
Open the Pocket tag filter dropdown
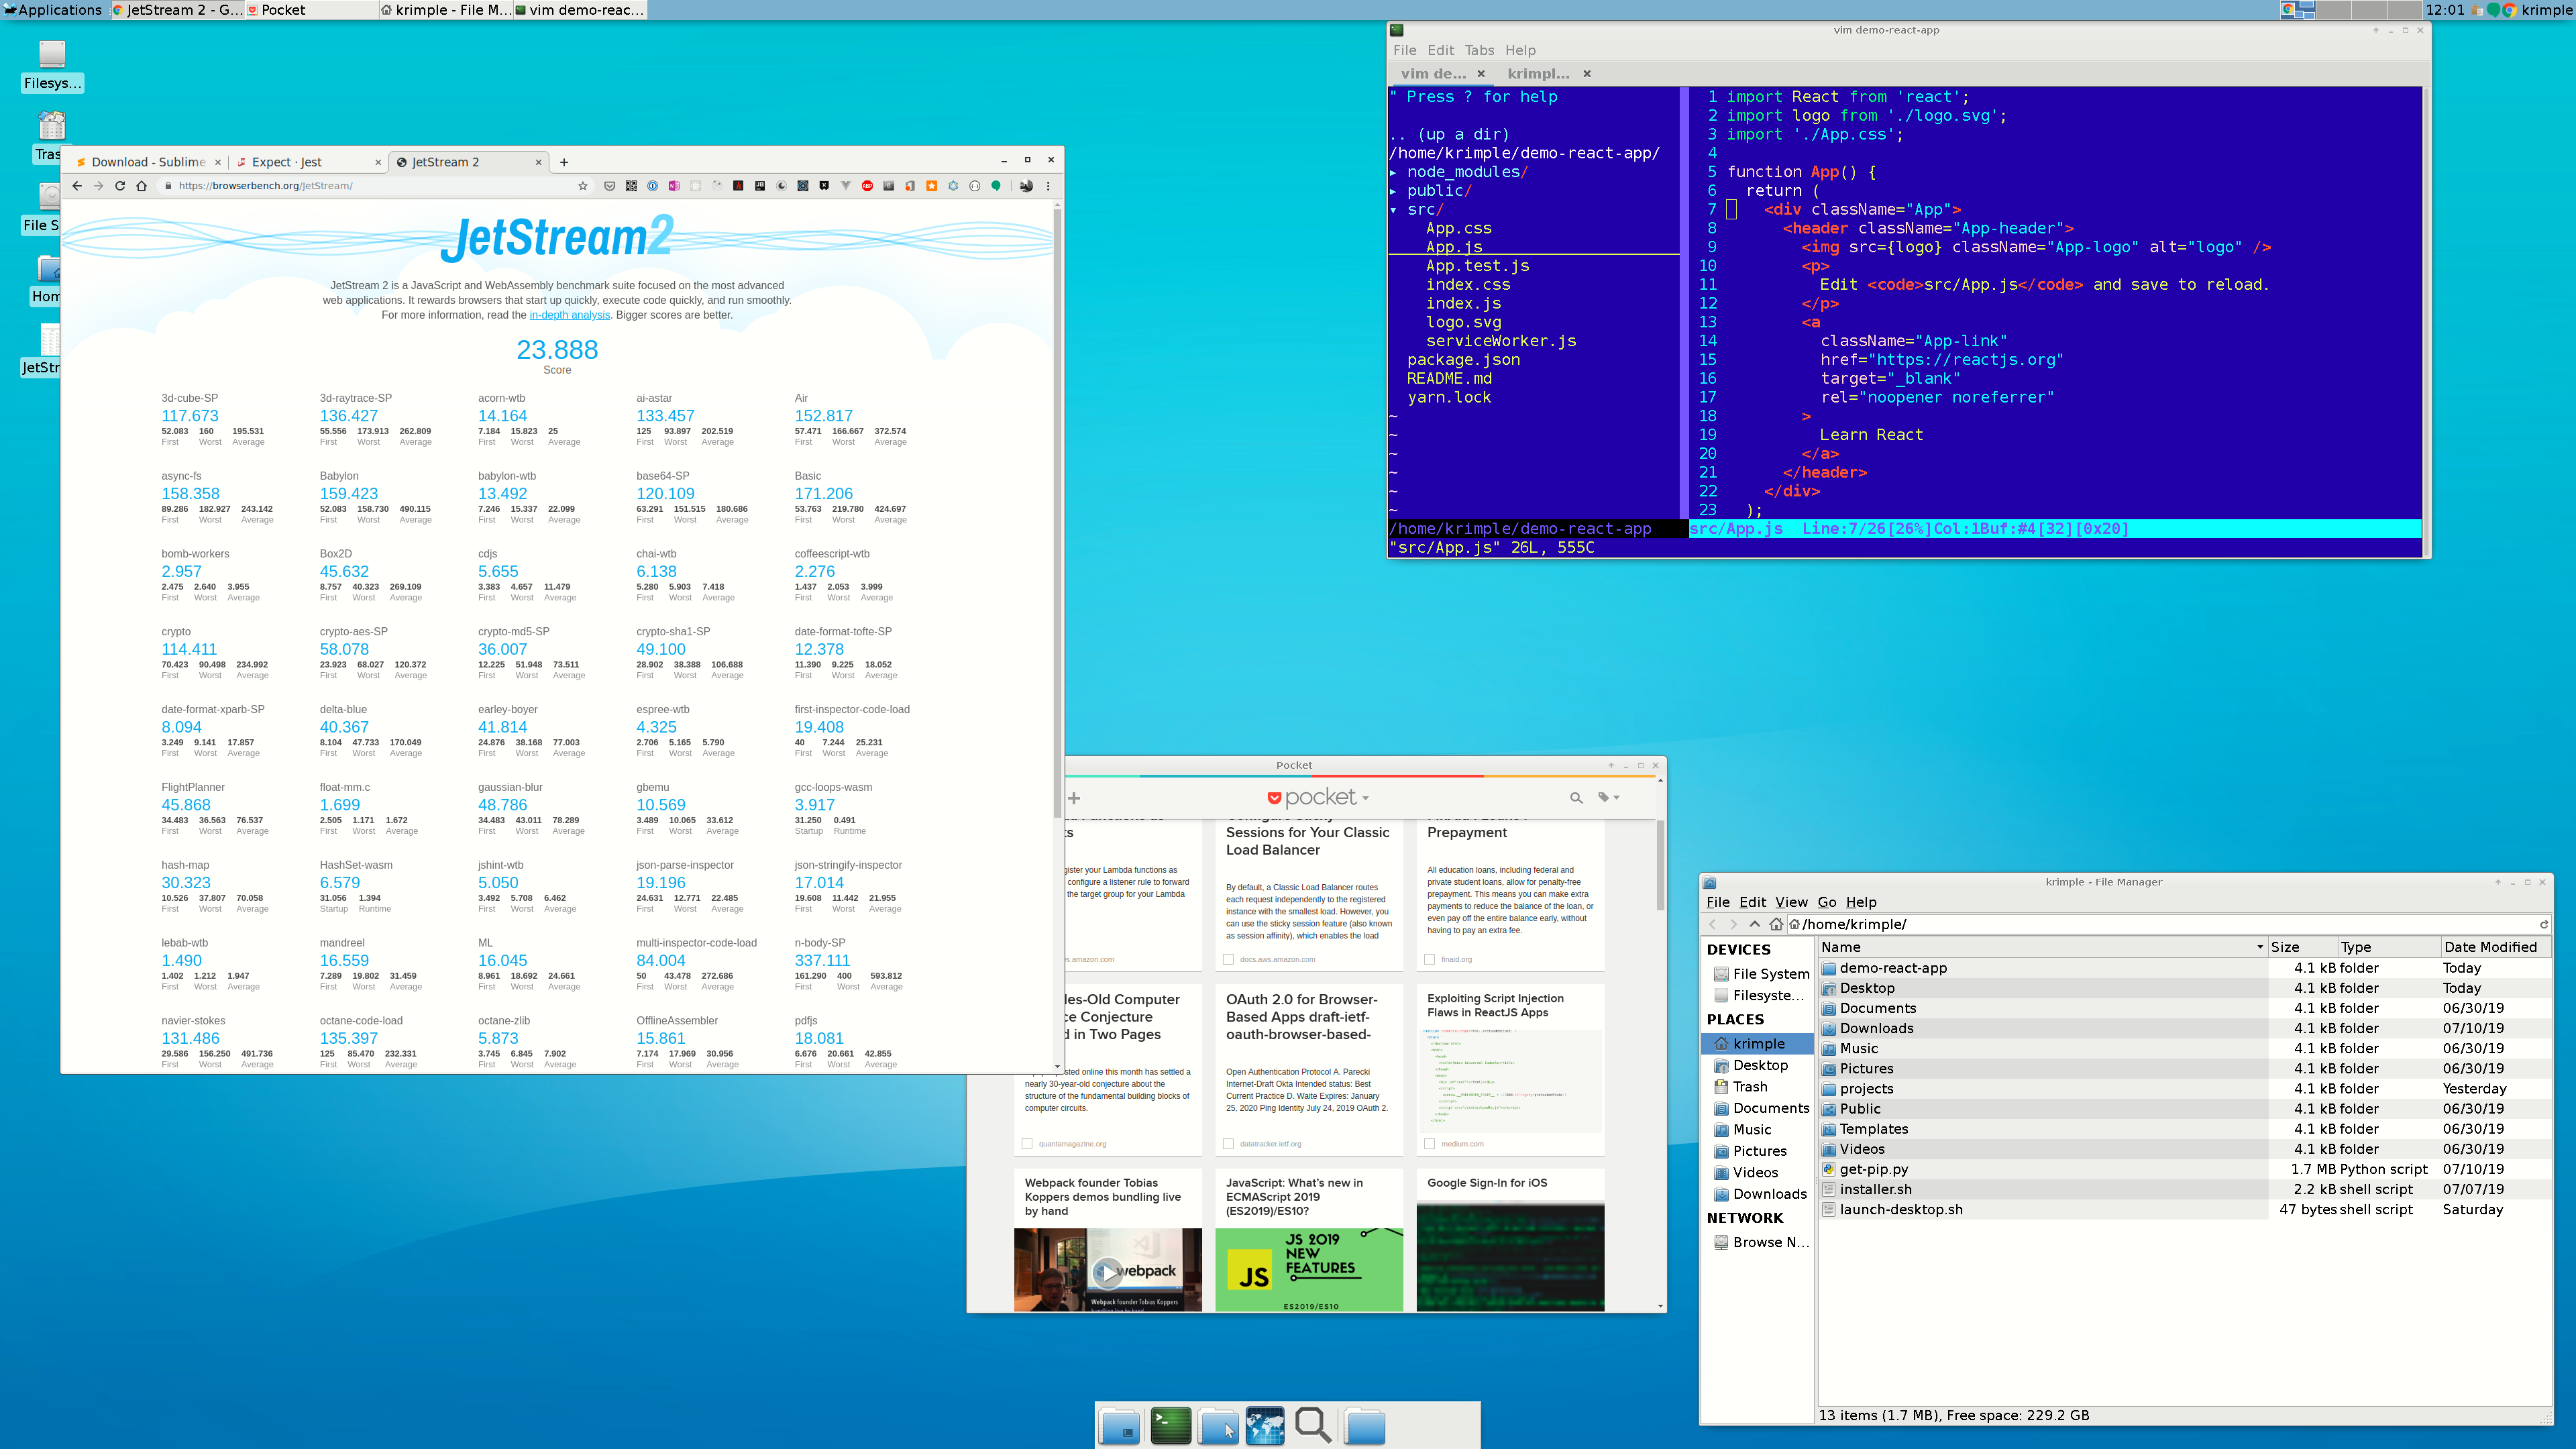(x=1608, y=798)
